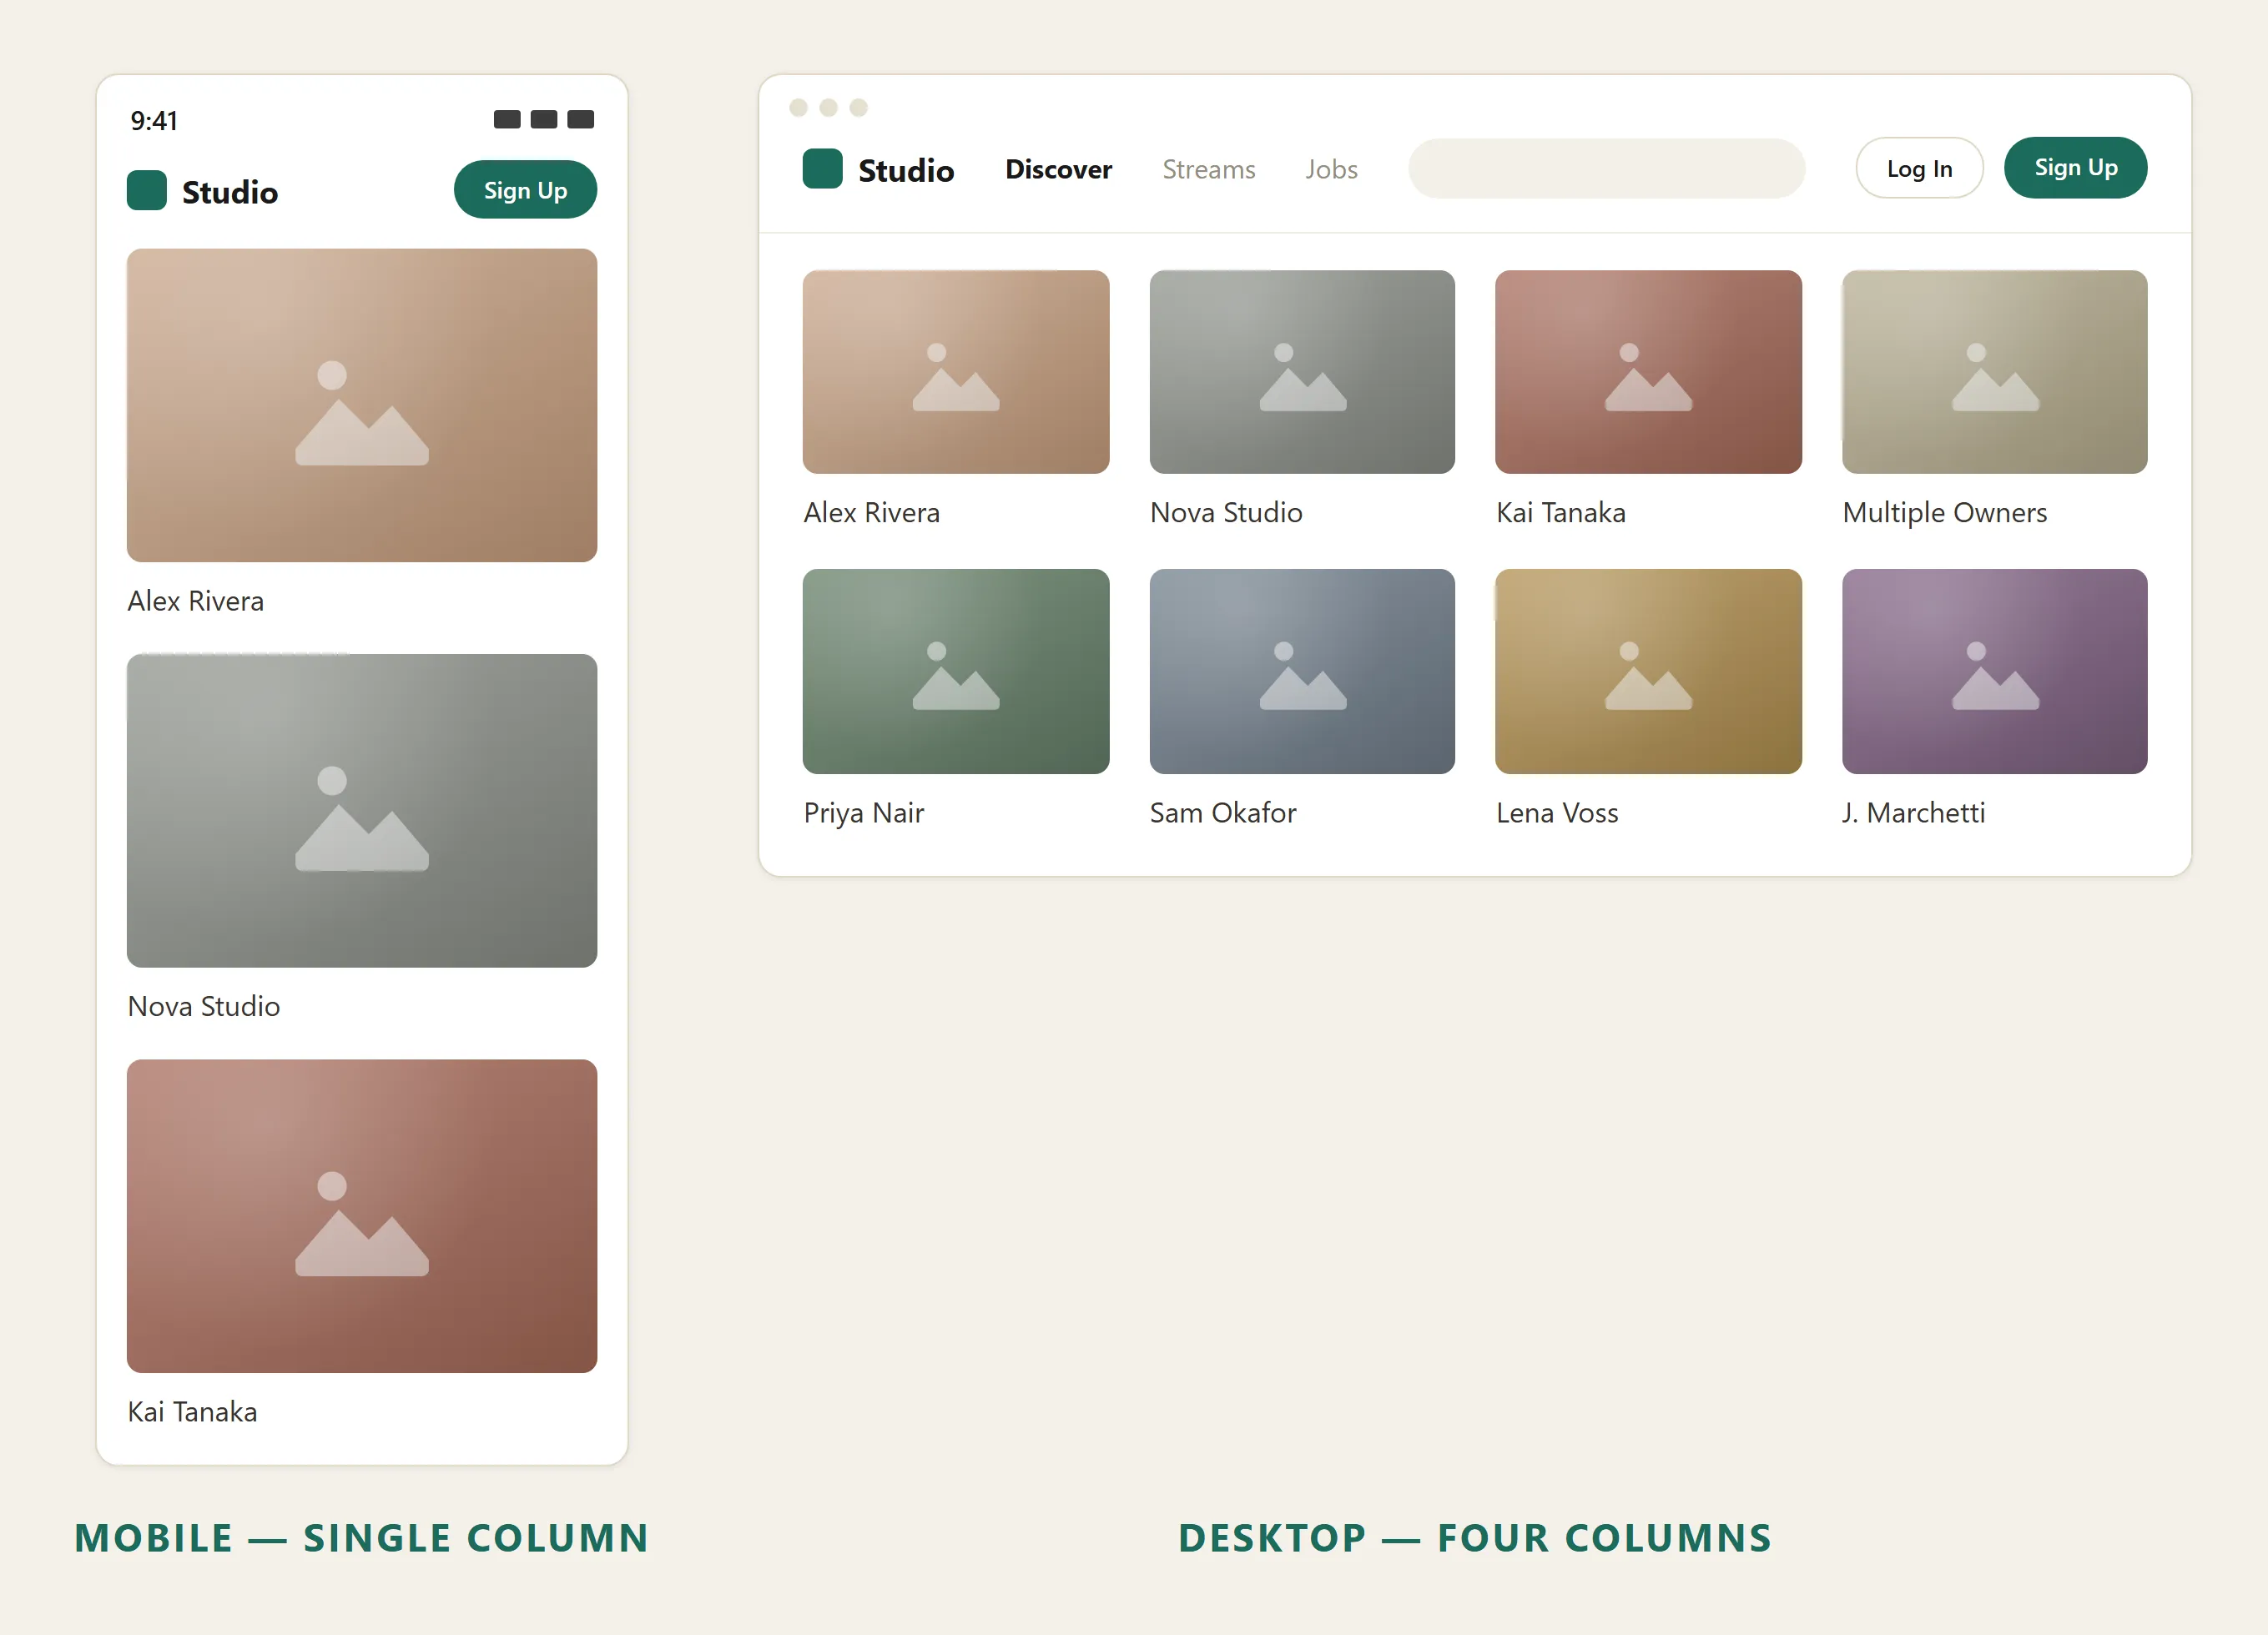Open Lena Voss card image
The image size is (2268, 1635).
[1648, 672]
